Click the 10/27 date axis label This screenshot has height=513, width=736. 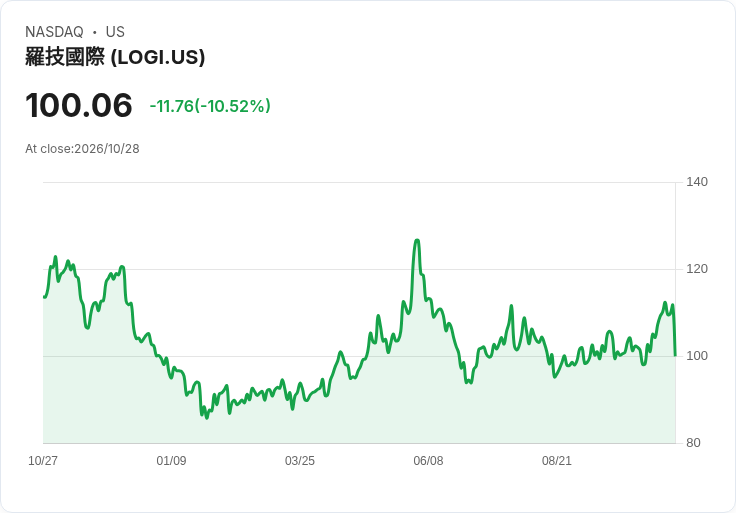click(x=43, y=460)
